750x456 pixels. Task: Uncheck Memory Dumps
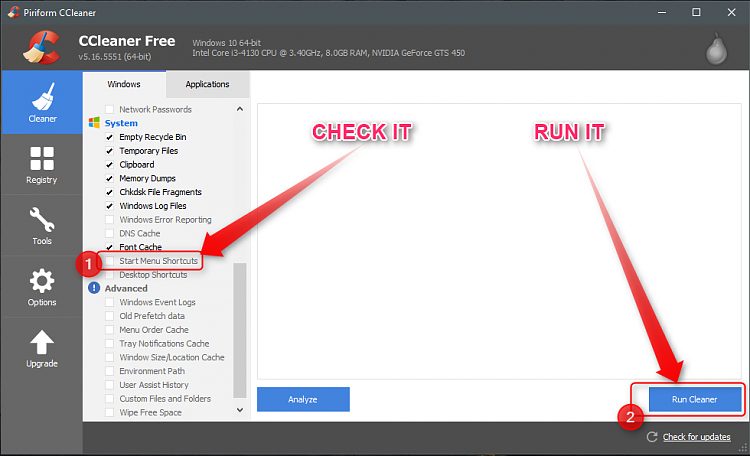coord(110,178)
